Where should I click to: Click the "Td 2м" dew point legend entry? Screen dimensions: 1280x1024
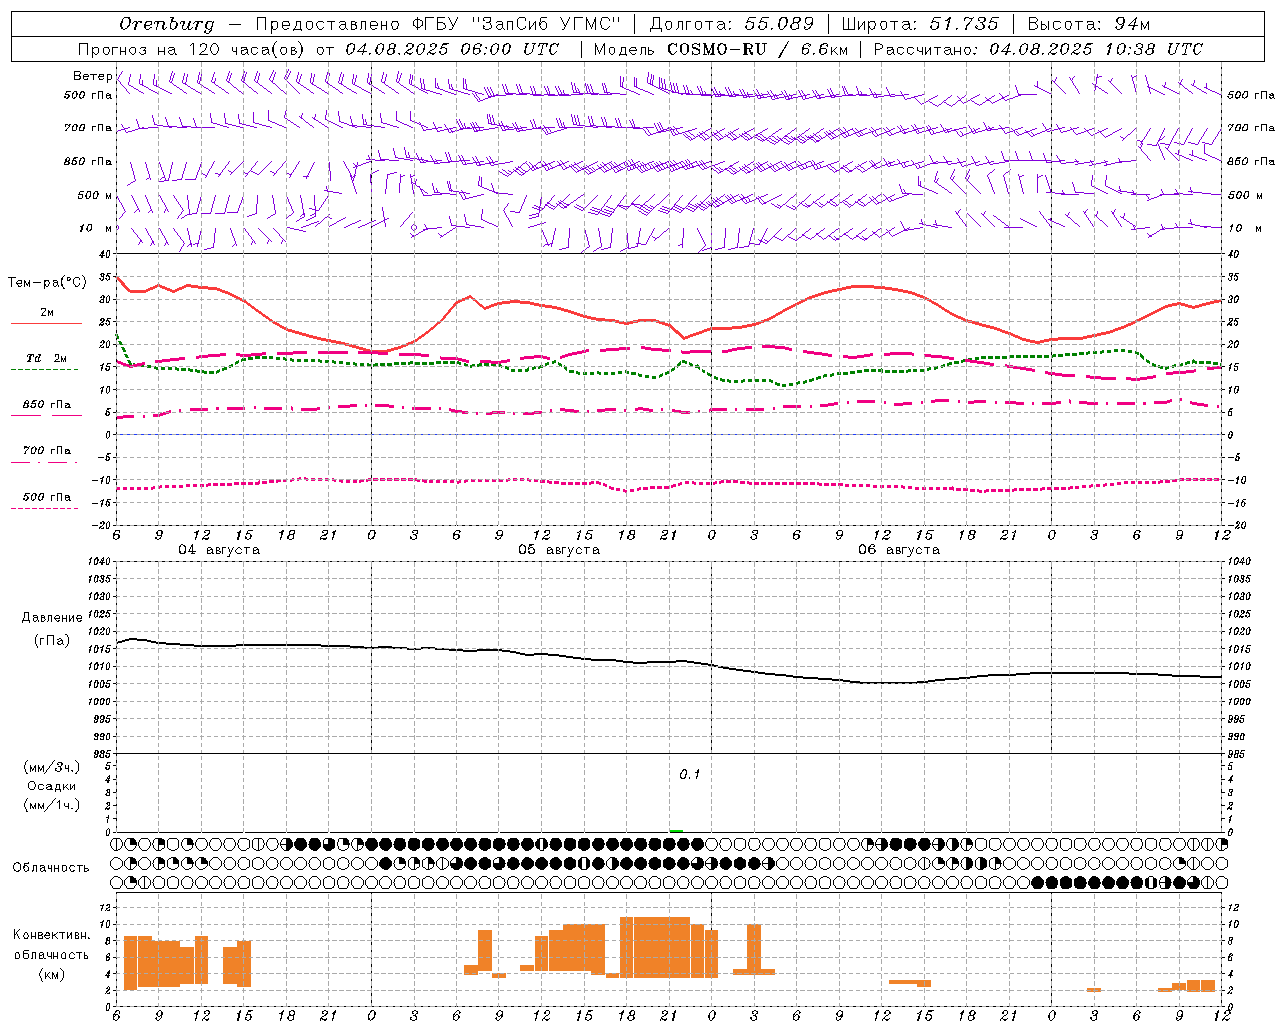pyautogui.click(x=47, y=358)
